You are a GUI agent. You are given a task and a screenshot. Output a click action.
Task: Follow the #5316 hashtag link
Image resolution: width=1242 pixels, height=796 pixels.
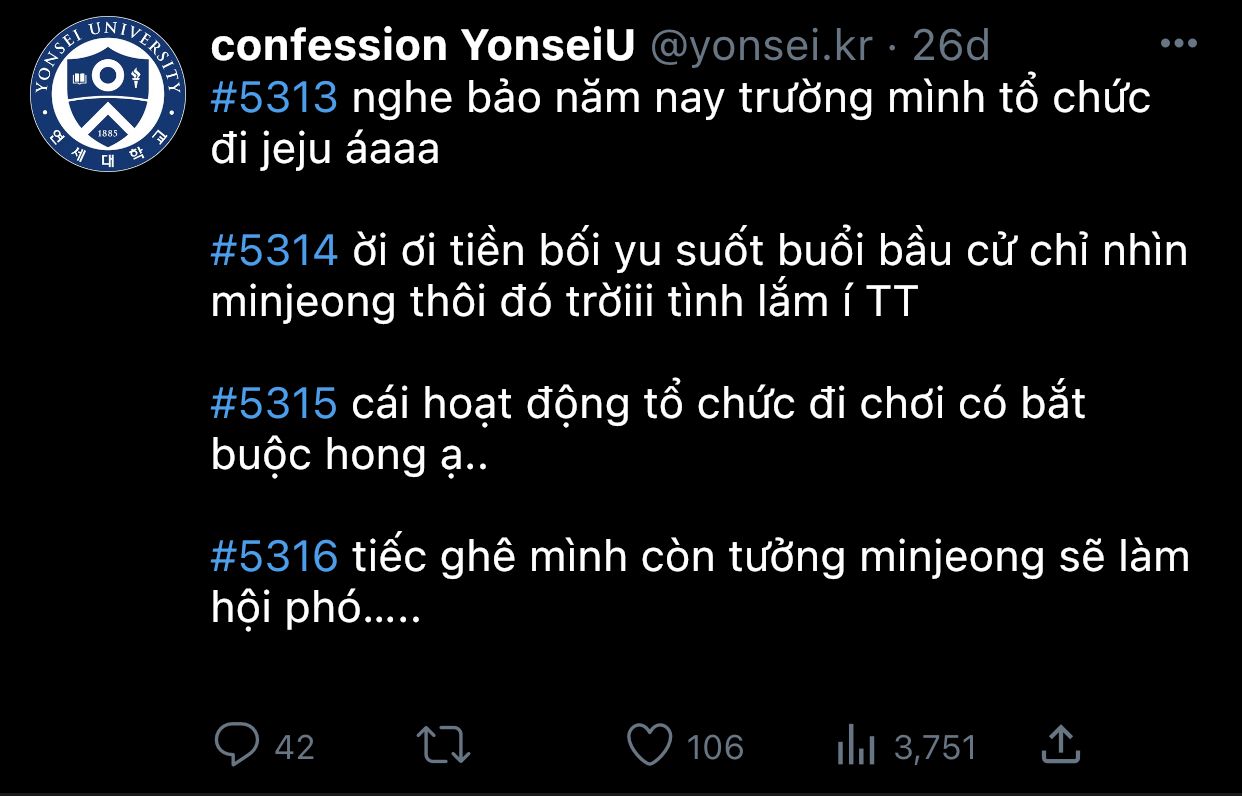(x=274, y=556)
